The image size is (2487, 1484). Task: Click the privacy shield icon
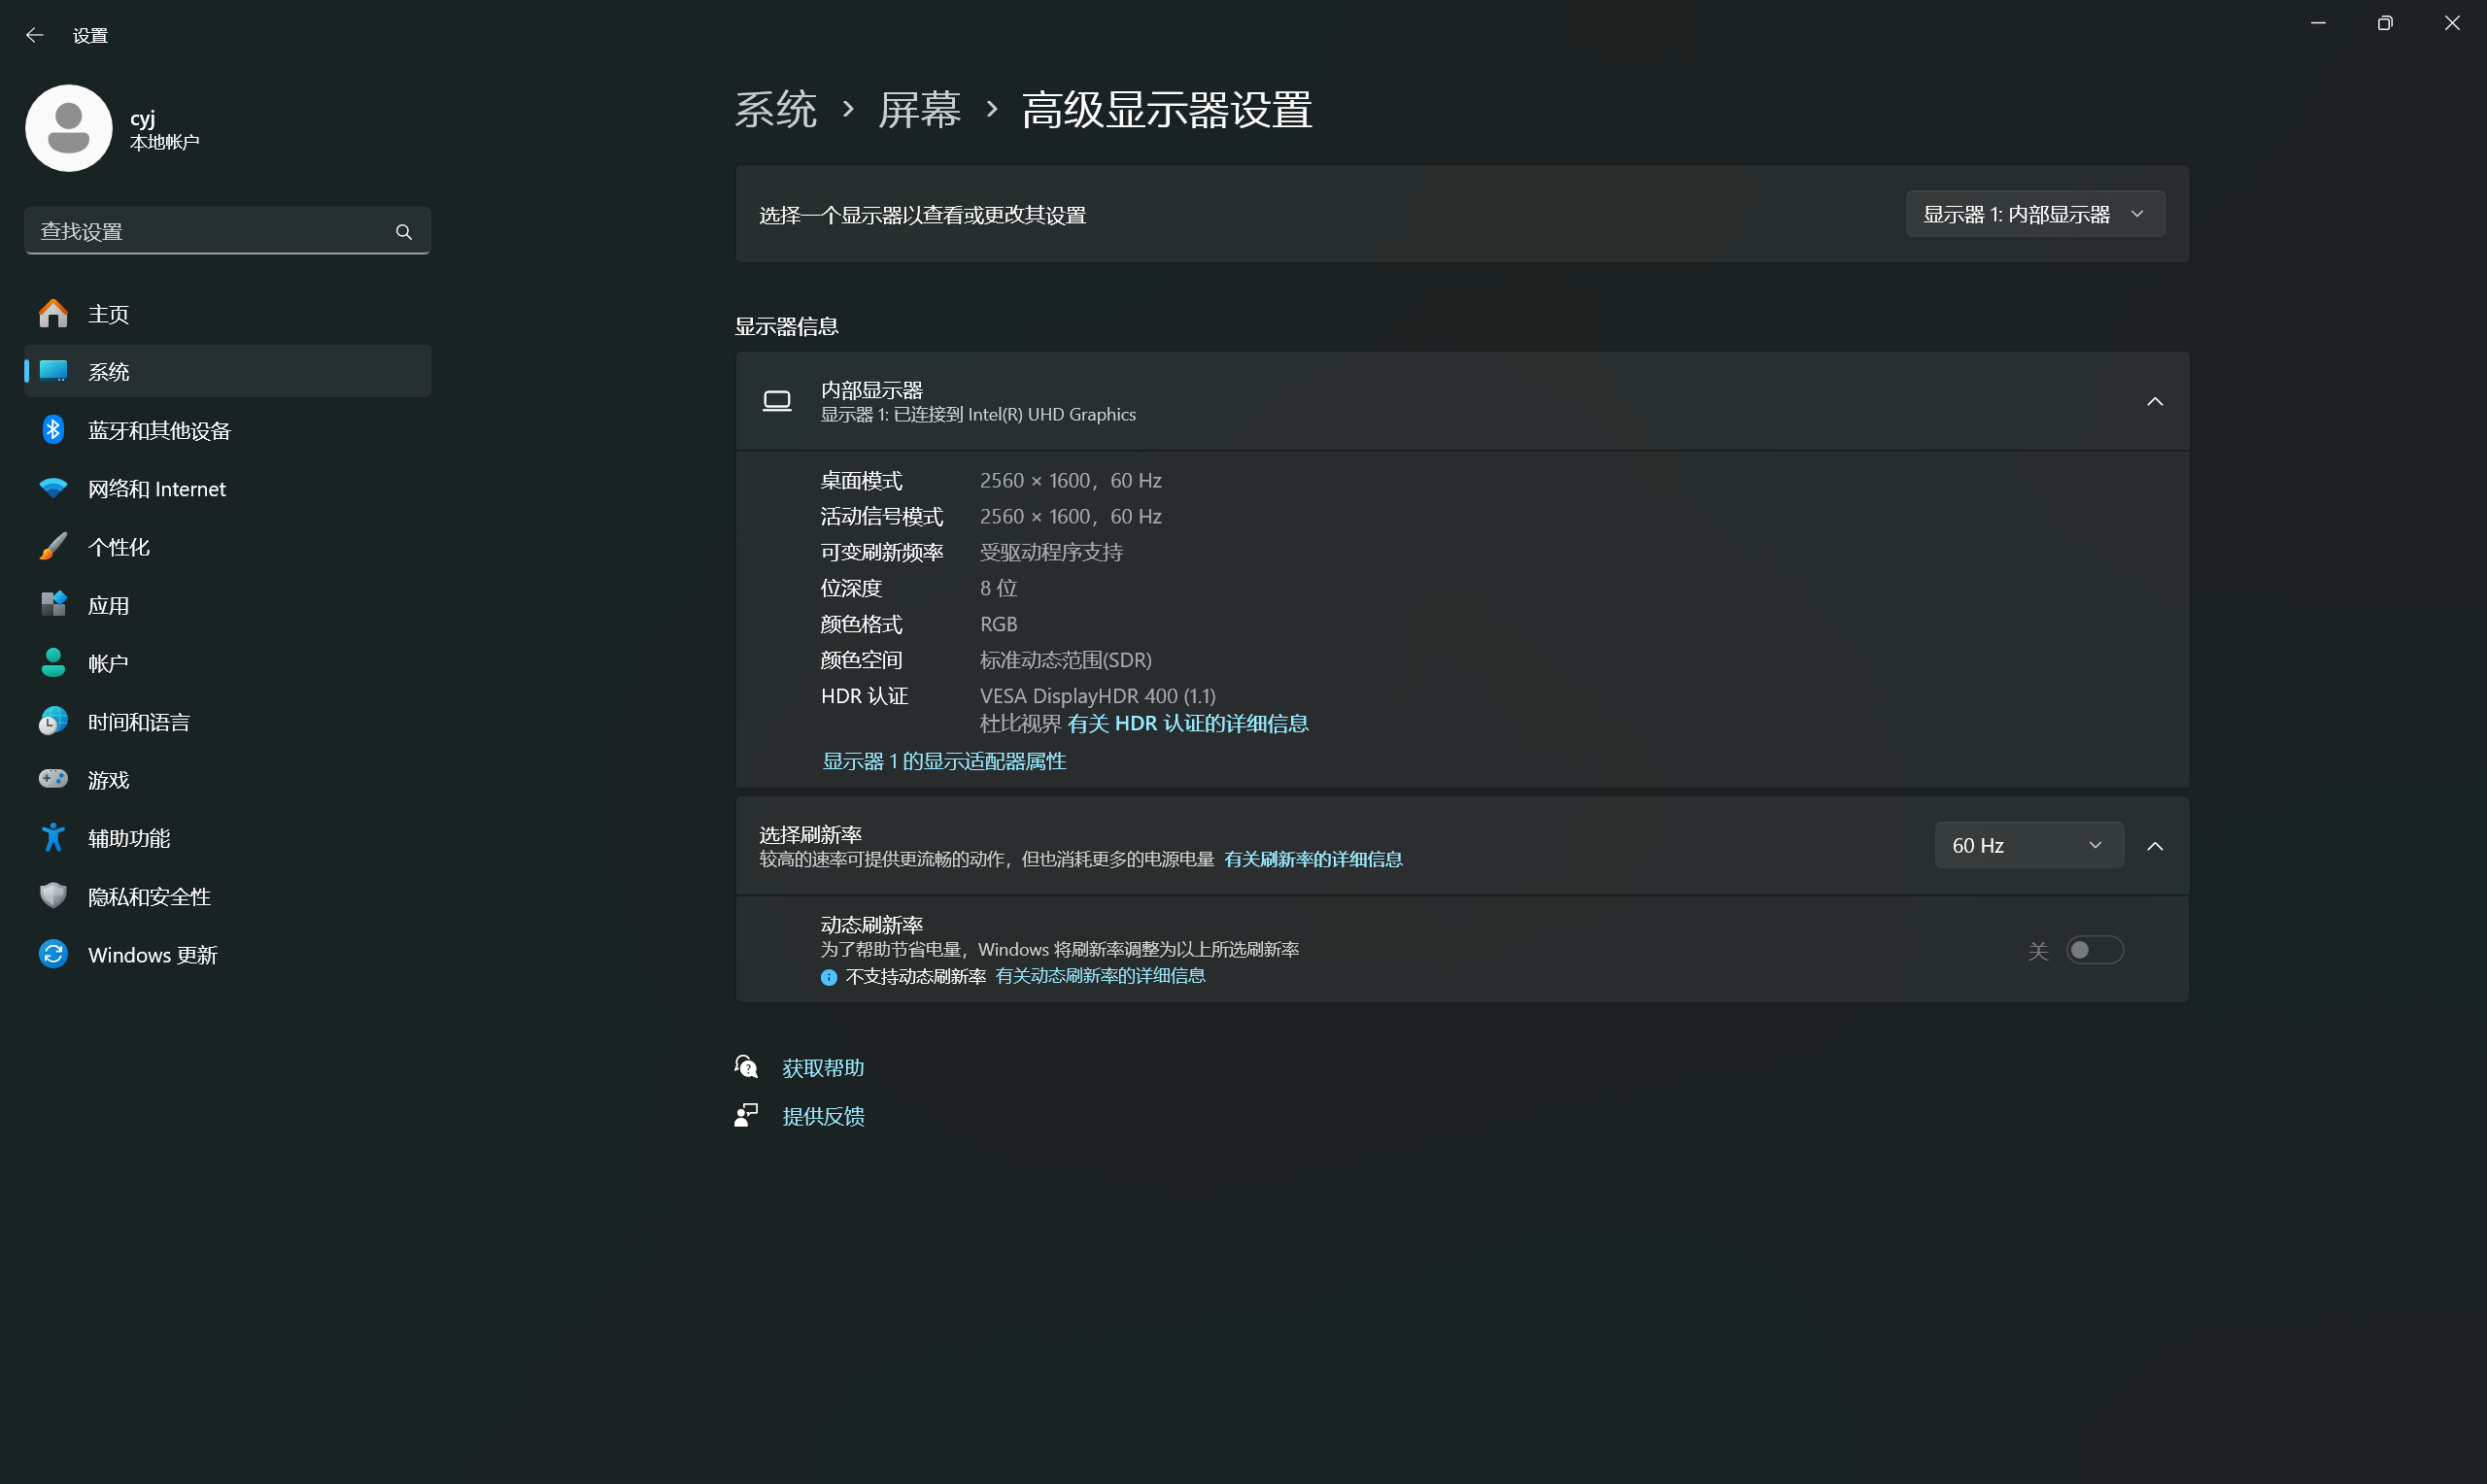[x=53, y=896]
